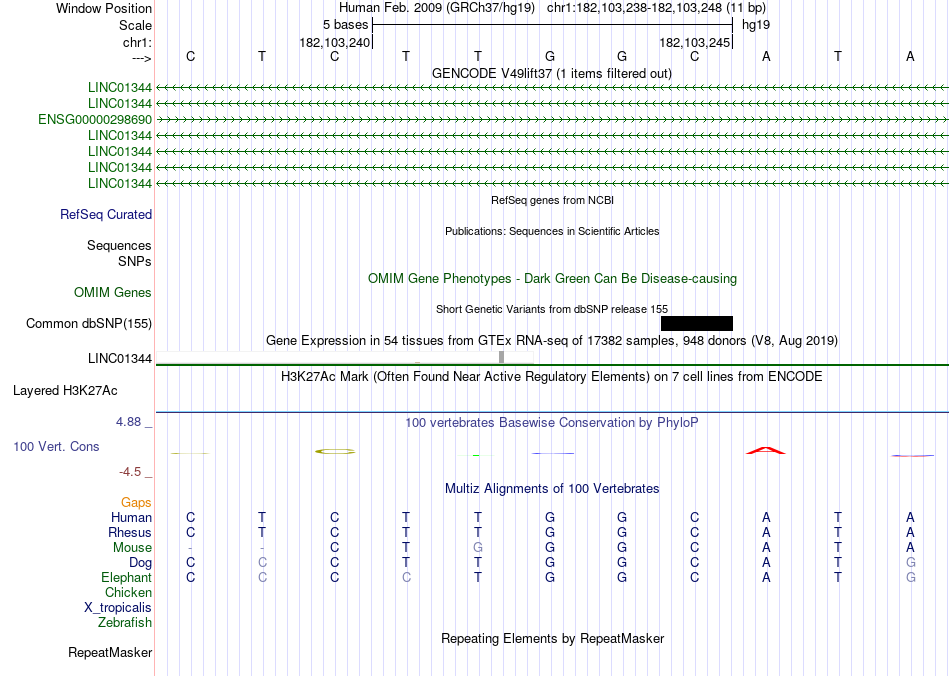Click the hg19 label beside scale bar
This screenshot has height=676, width=950.
tap(756, 25)
